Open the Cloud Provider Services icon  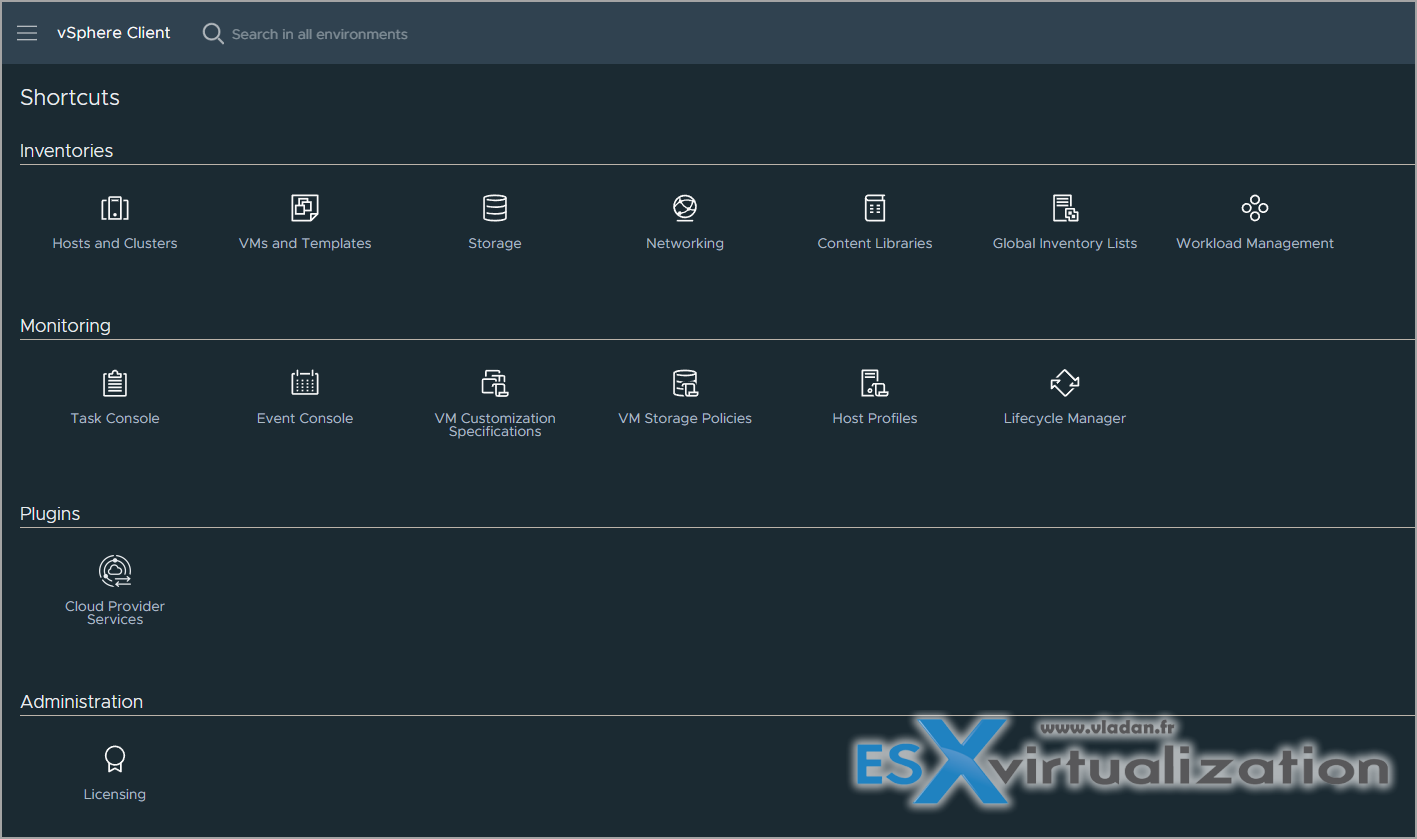tap(115, 571)
